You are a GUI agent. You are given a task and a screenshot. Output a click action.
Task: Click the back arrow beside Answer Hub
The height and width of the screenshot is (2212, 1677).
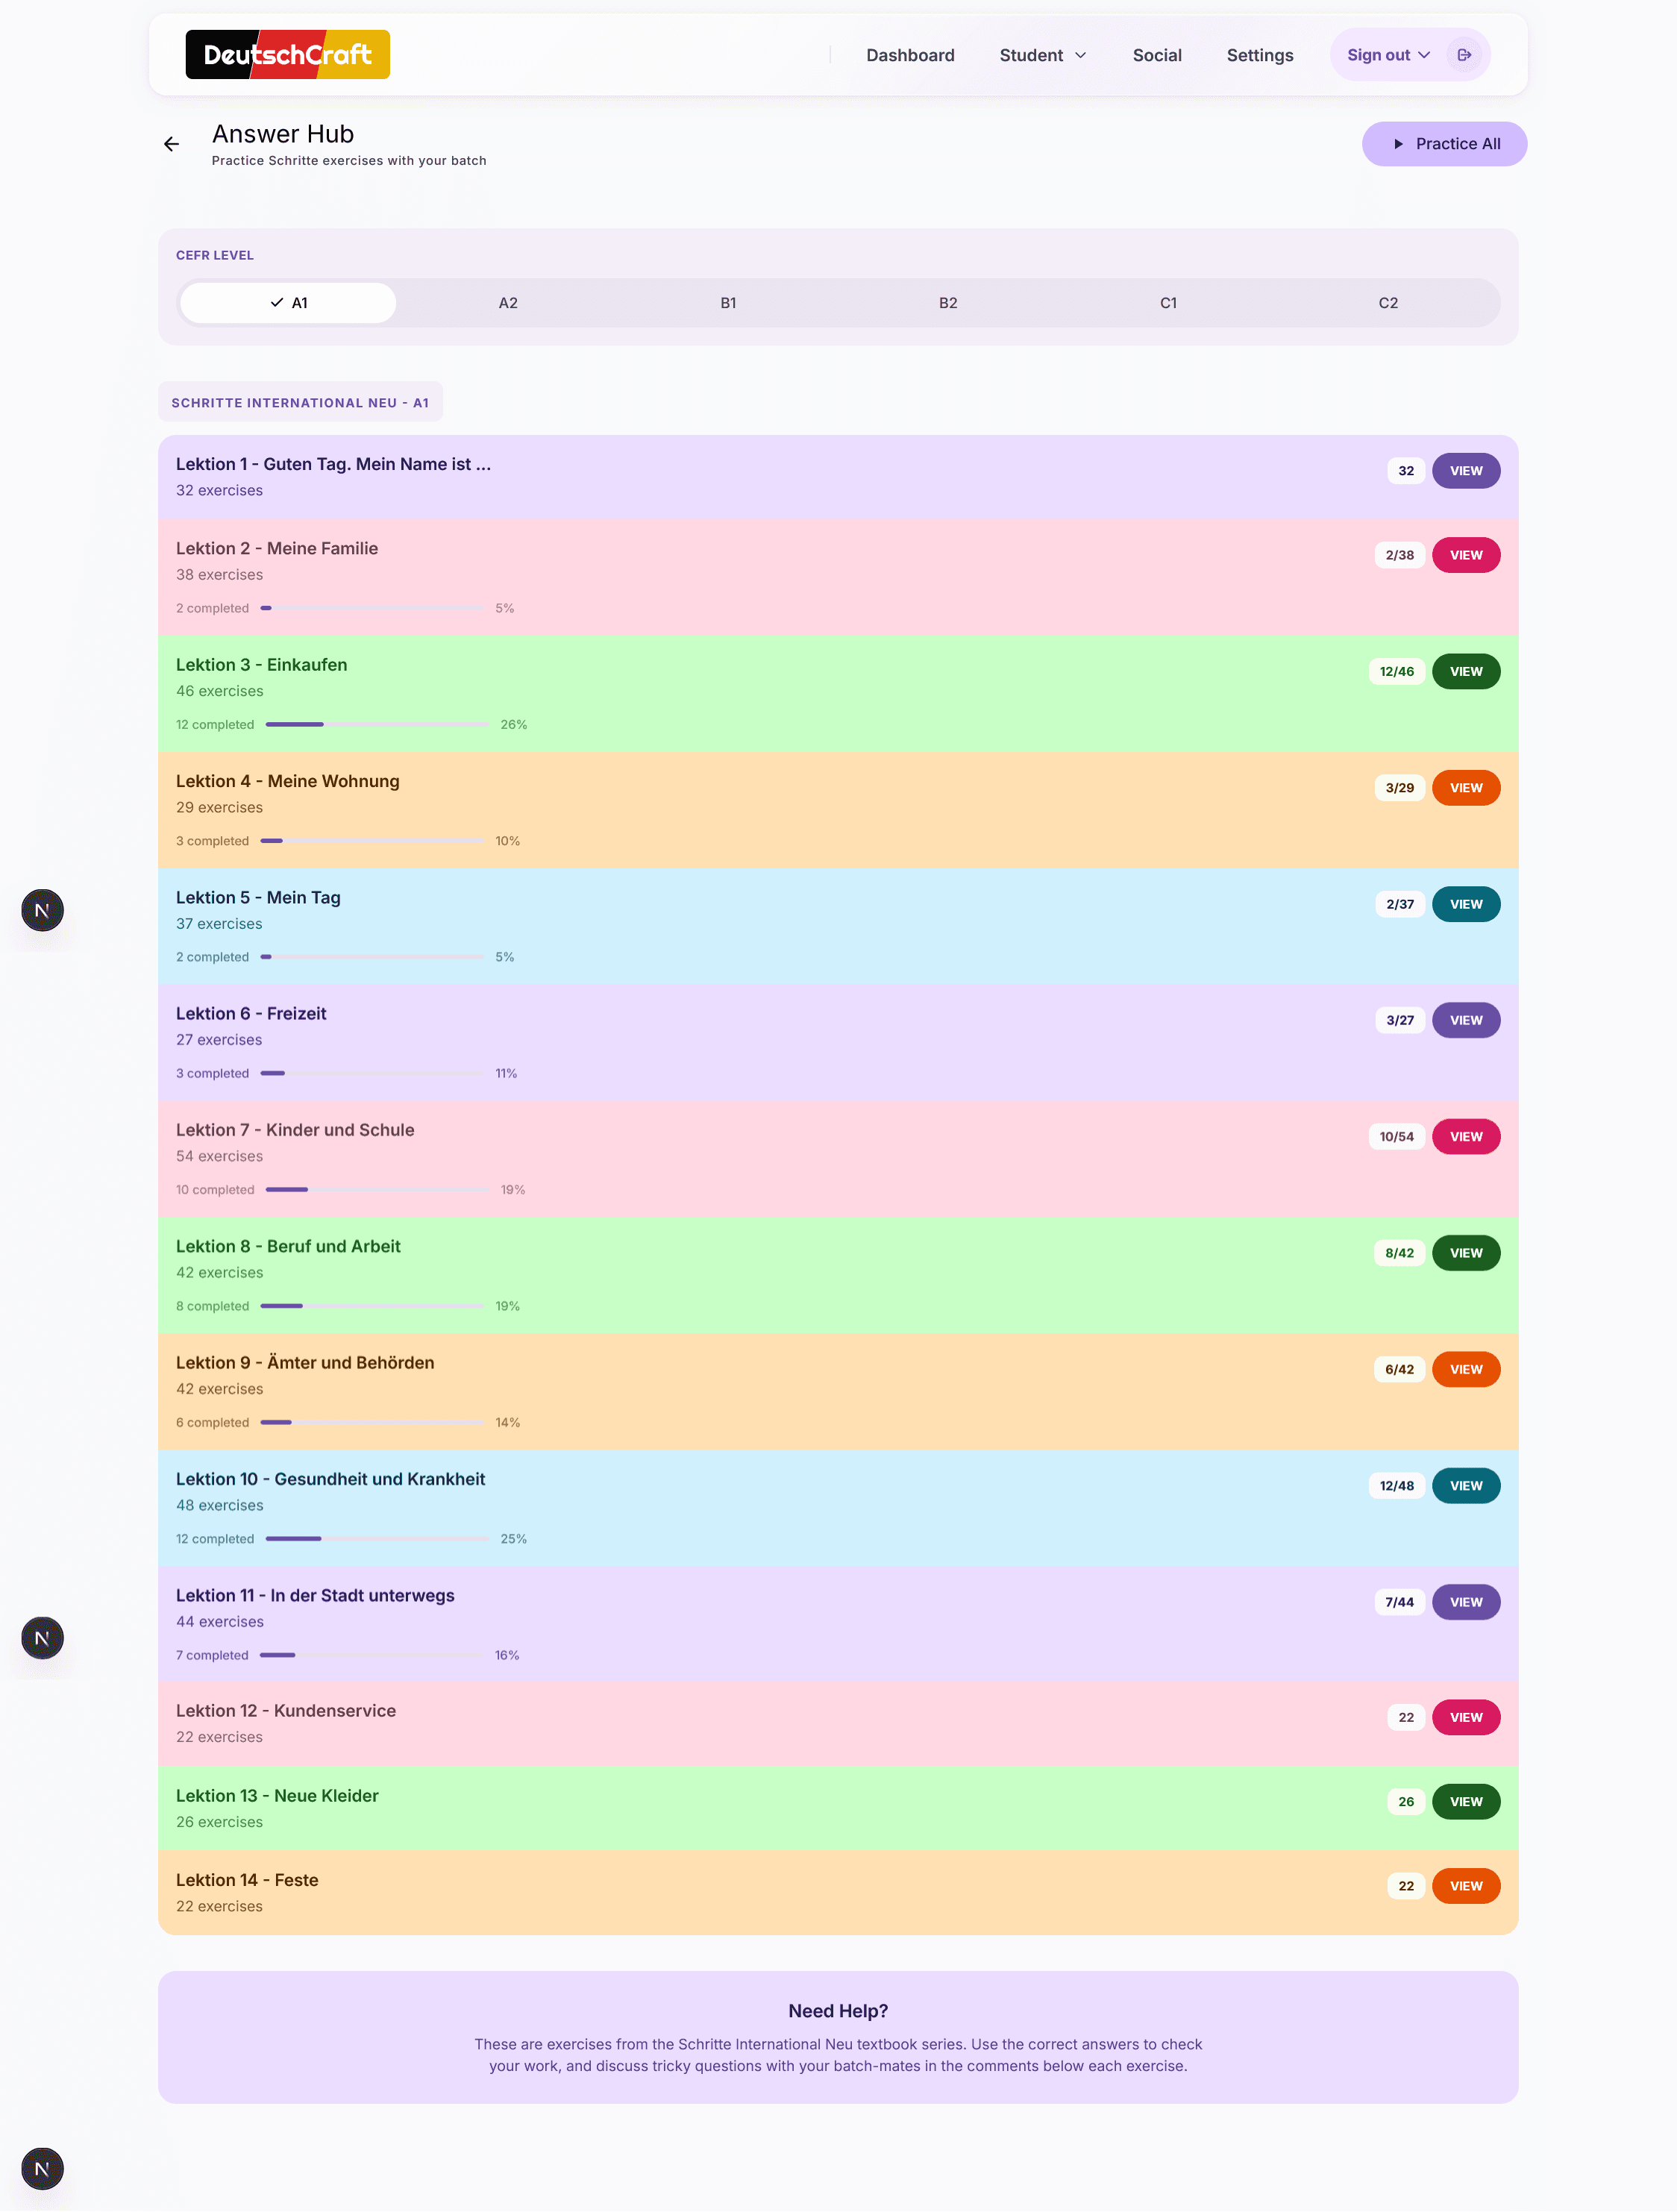coord(171,144)
